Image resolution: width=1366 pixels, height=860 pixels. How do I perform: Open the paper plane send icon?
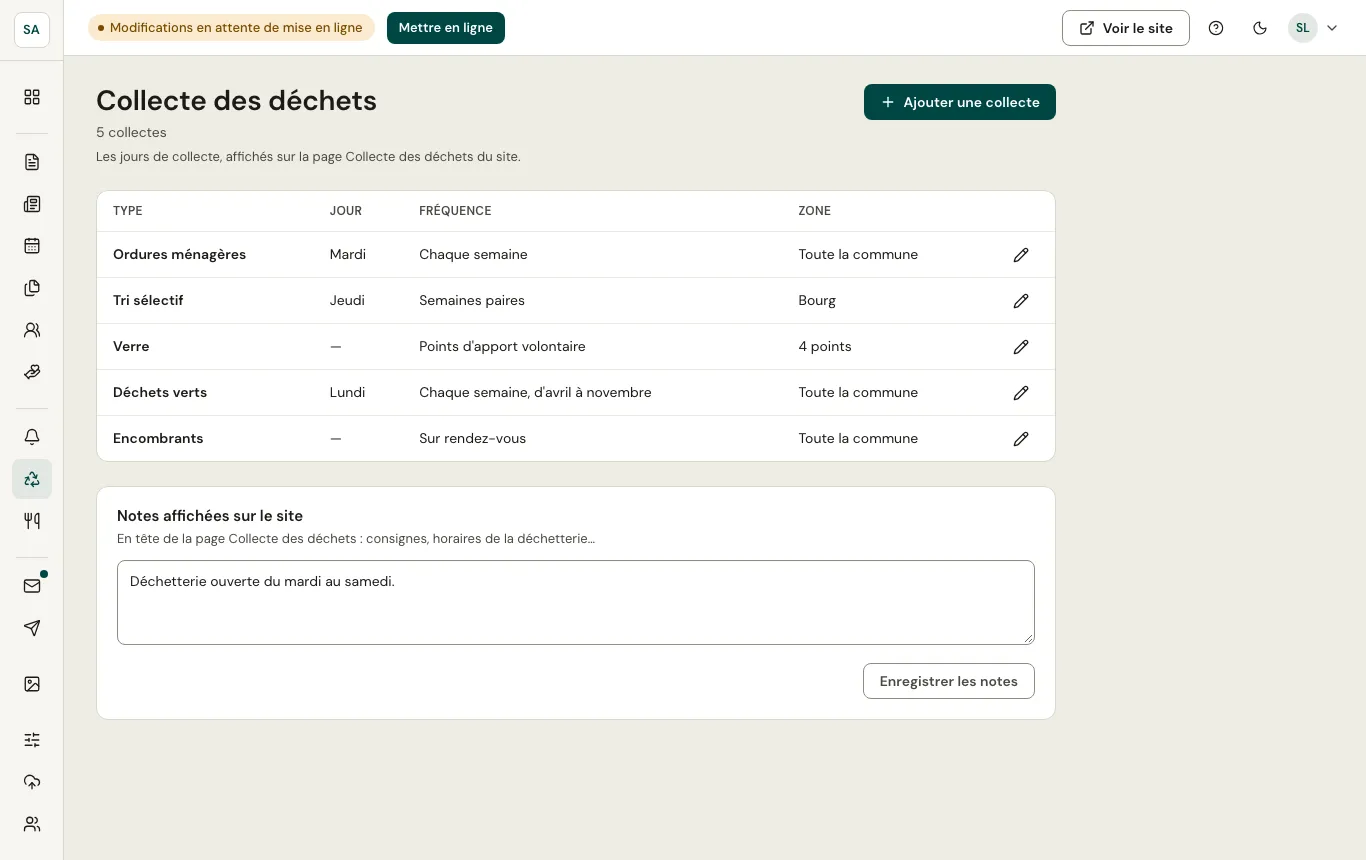32,628
